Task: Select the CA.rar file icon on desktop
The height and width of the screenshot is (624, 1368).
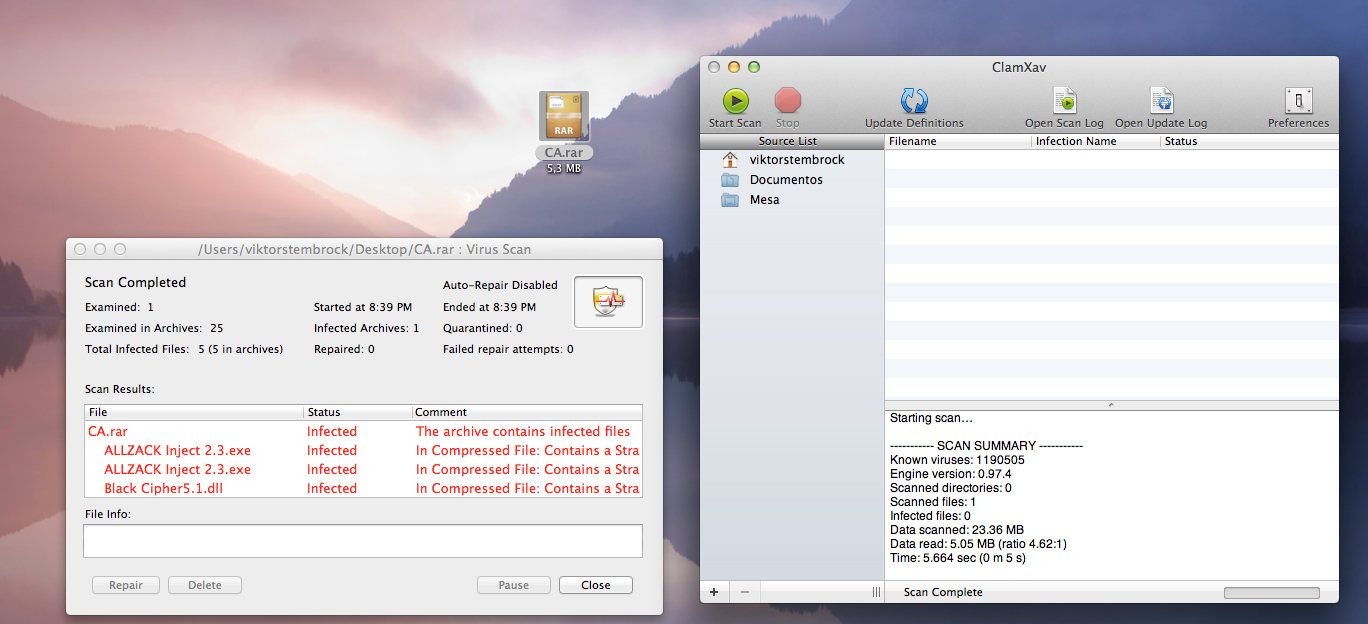Action: (564, 117)
